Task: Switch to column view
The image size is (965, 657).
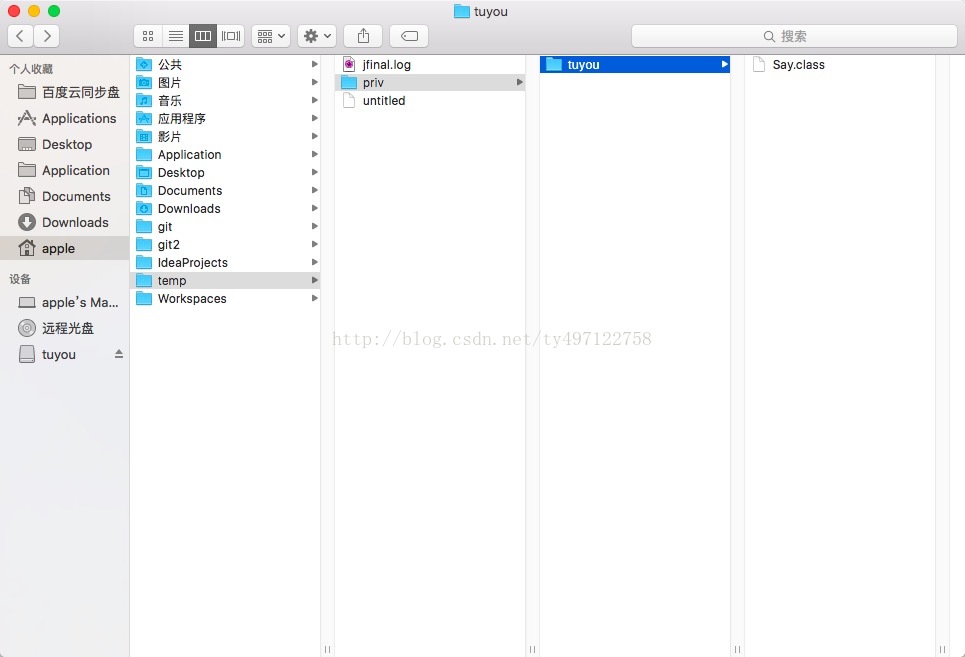Action: click(x=203, y=36)
